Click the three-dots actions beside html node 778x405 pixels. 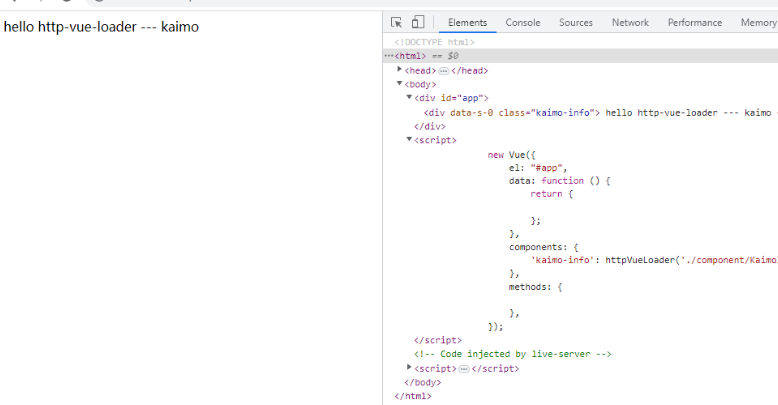tap(389, 56)
